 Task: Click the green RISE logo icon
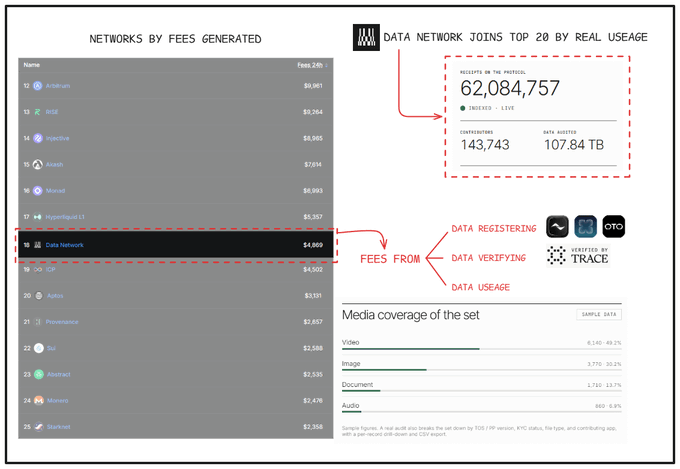pyautogui.click(x=37, y=112)
